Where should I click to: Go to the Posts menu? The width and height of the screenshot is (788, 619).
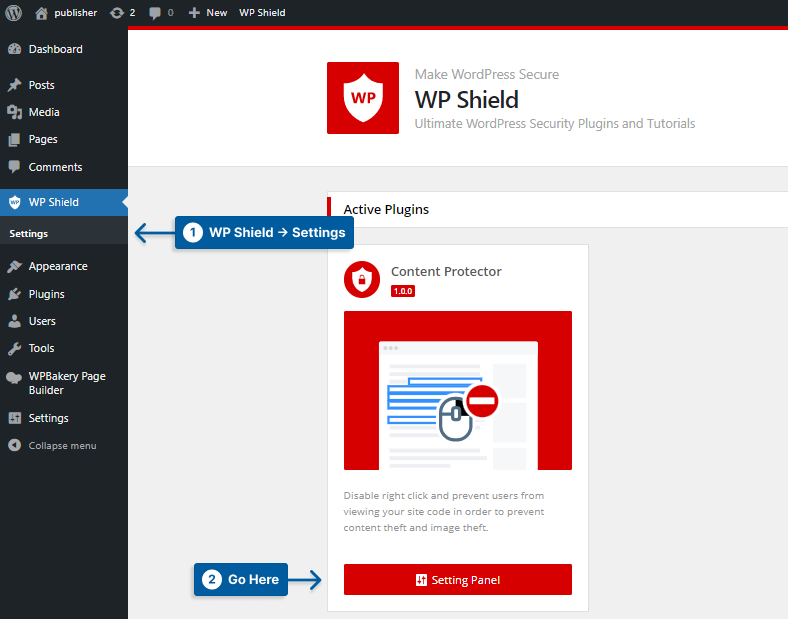pyautogui.click(x=64, y=85)
